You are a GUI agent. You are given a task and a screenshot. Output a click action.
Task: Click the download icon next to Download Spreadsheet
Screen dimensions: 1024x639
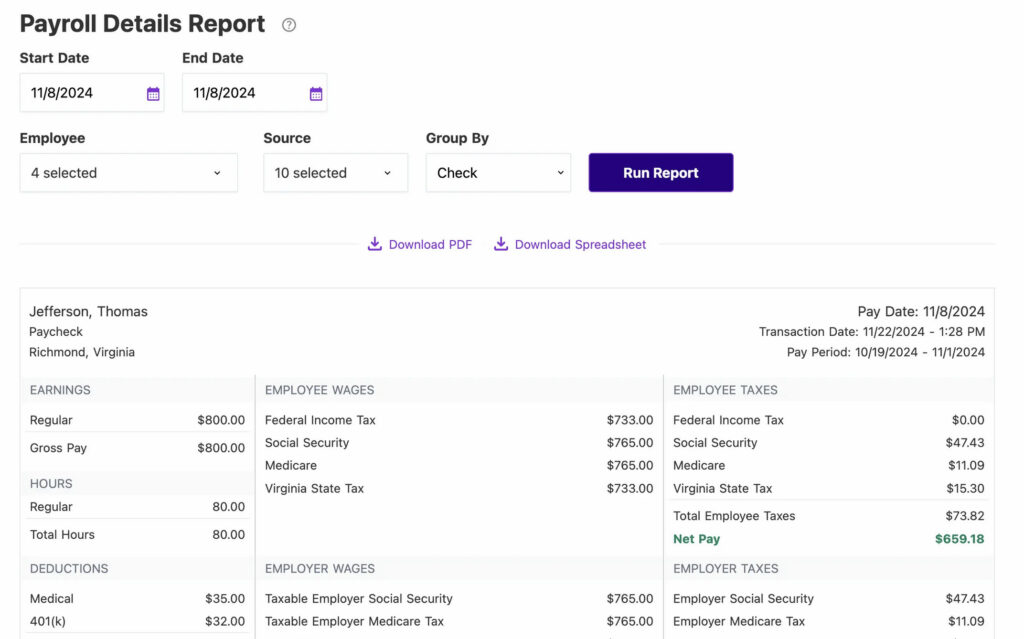pos(501,244)
